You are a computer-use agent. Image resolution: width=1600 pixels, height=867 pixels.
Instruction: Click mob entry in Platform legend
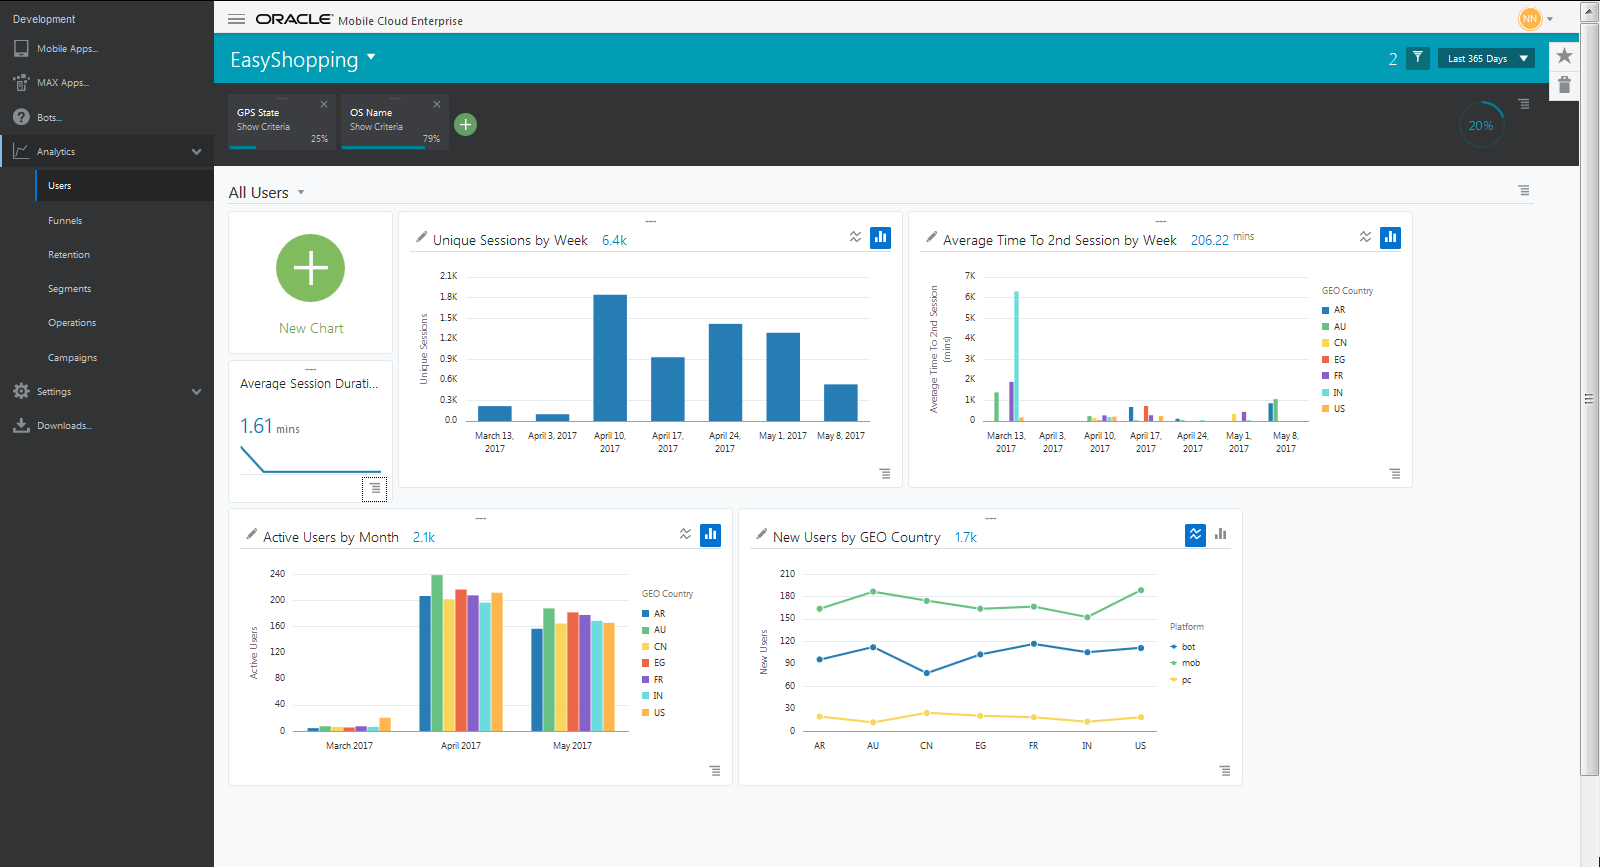pyautogui.click(x=1185, y=663)
